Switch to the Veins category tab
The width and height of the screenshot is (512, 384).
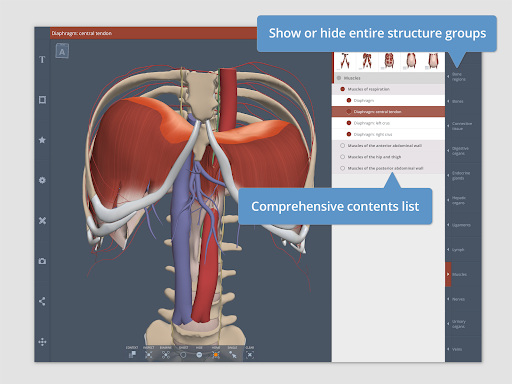pos(463,349)
